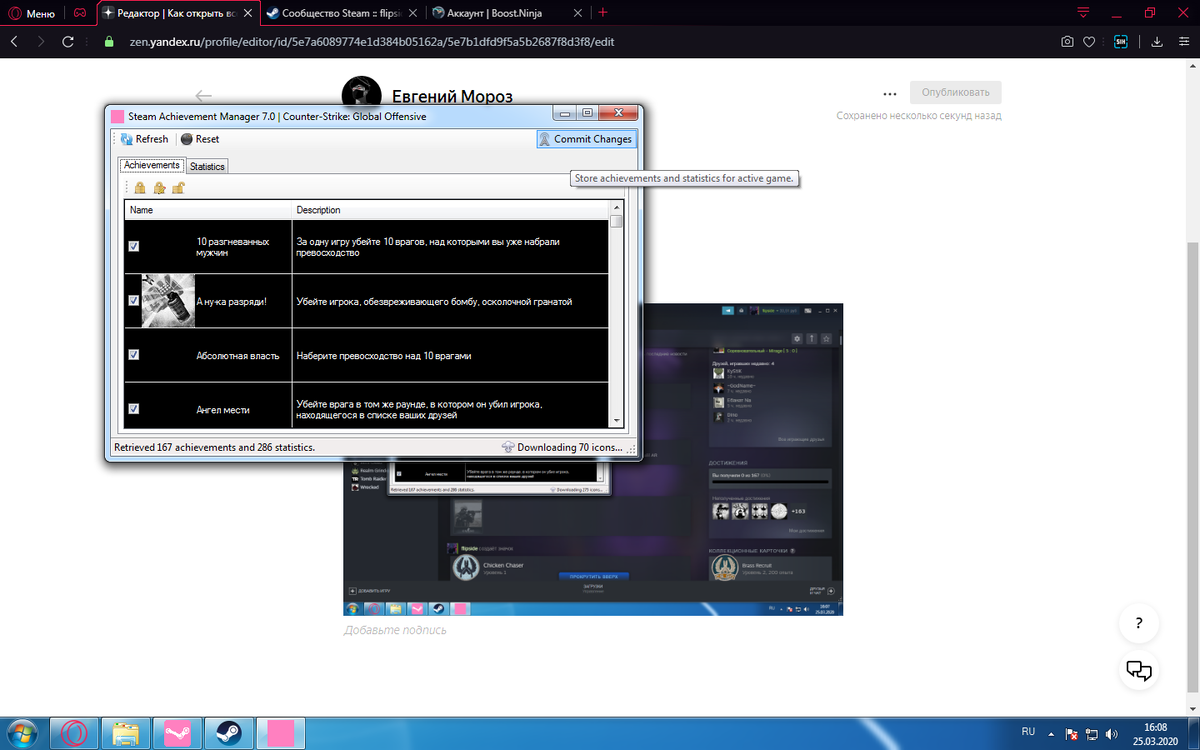
Task: Open a new browser tab with plus
Action: [603, 13]
